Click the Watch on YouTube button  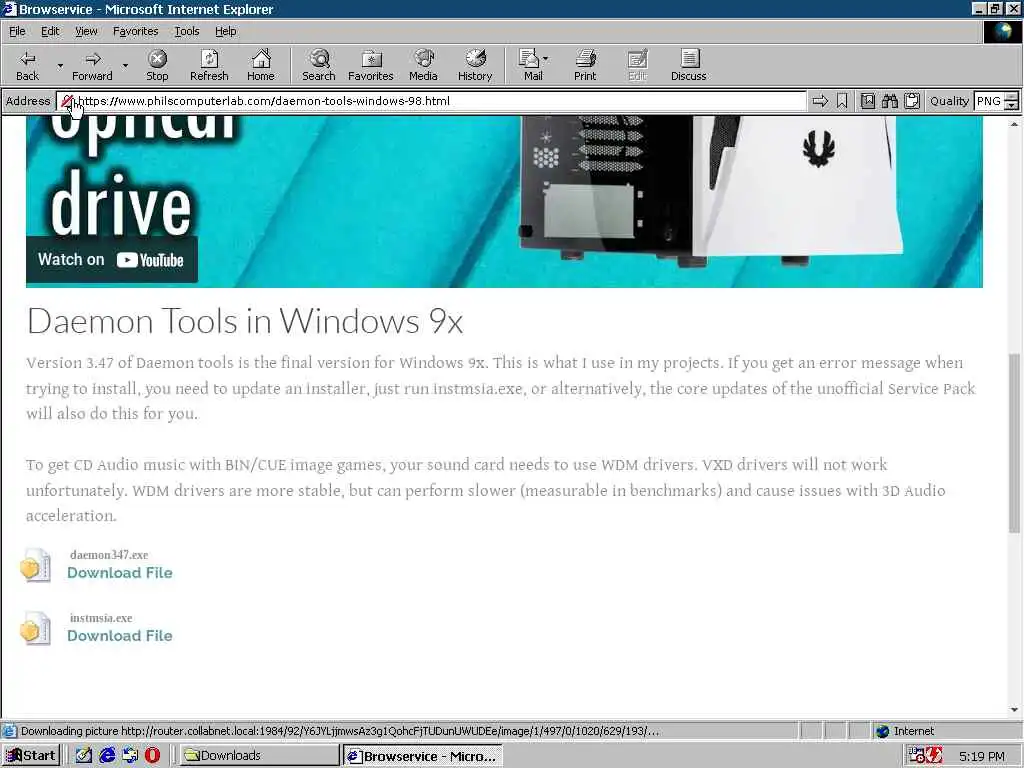(x=111, y=260)
